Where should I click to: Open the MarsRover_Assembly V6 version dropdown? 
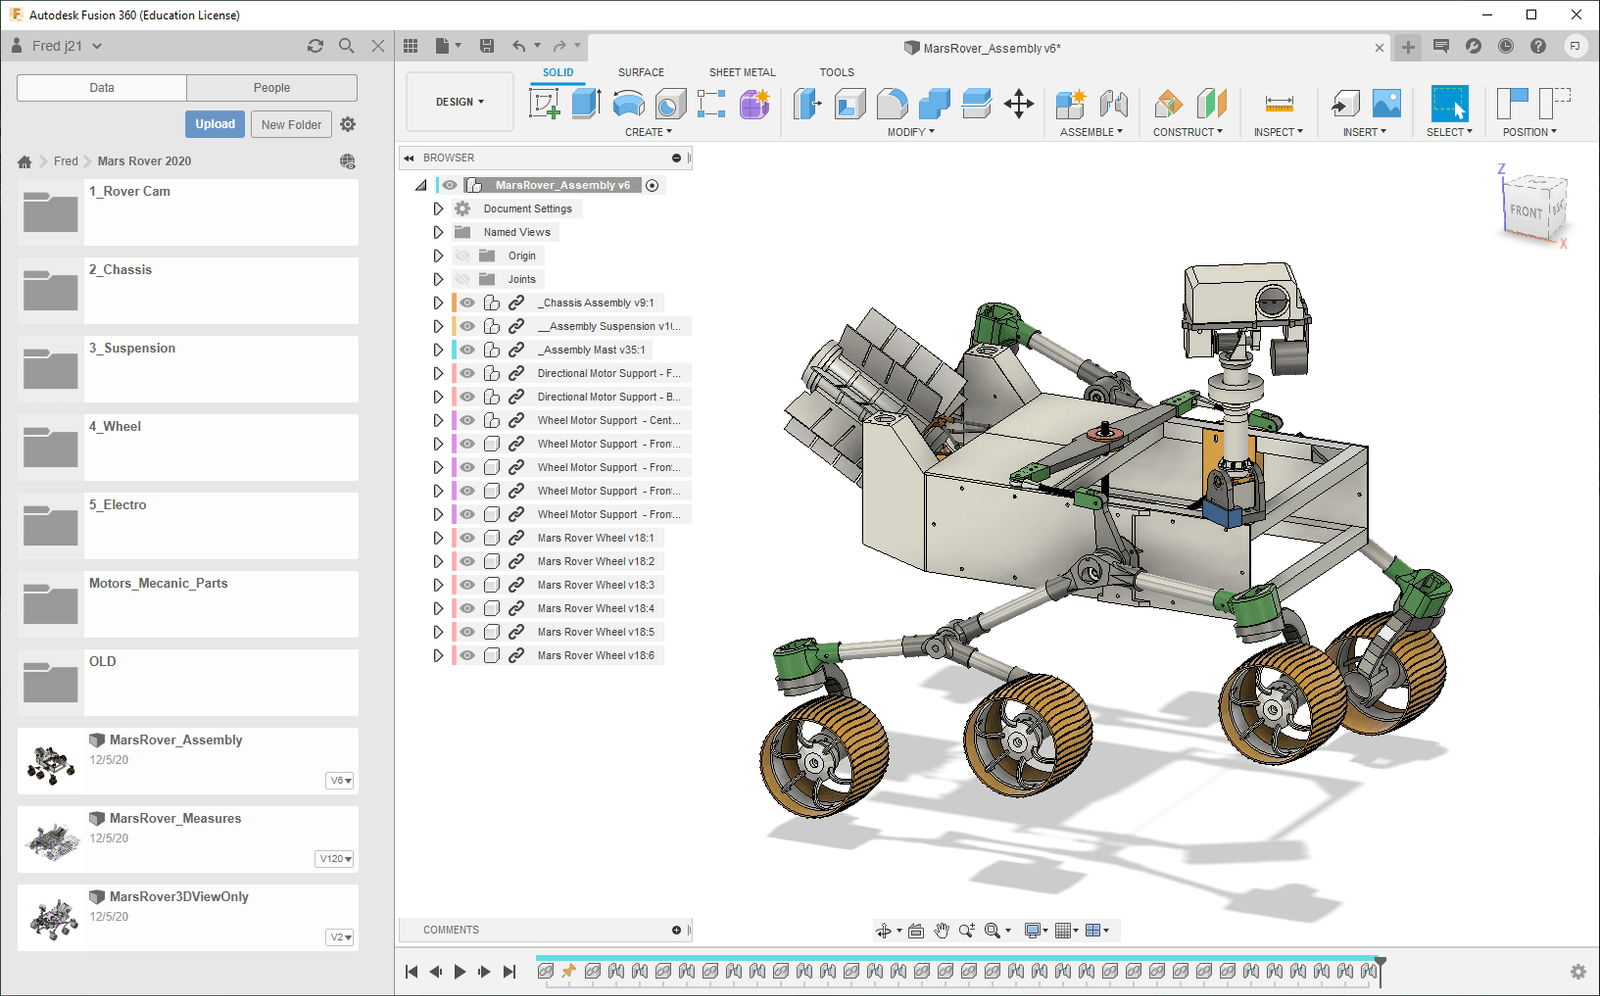341,780
